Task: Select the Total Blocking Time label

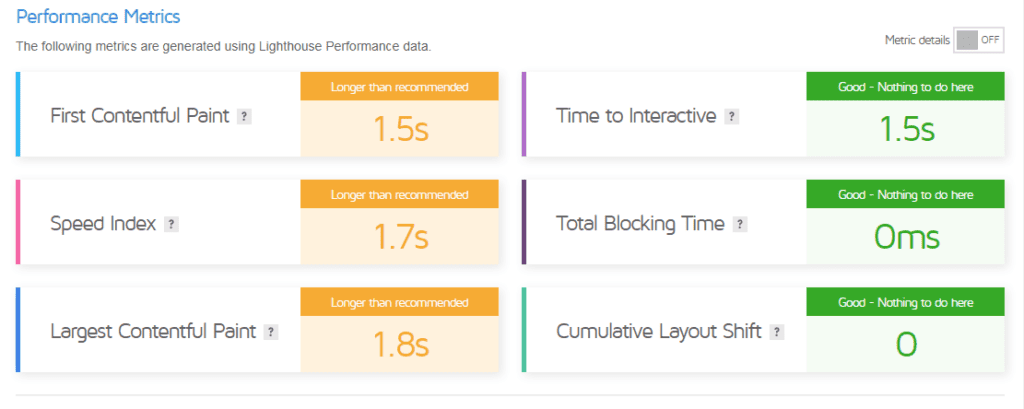Action: click(x=641, y=224)
